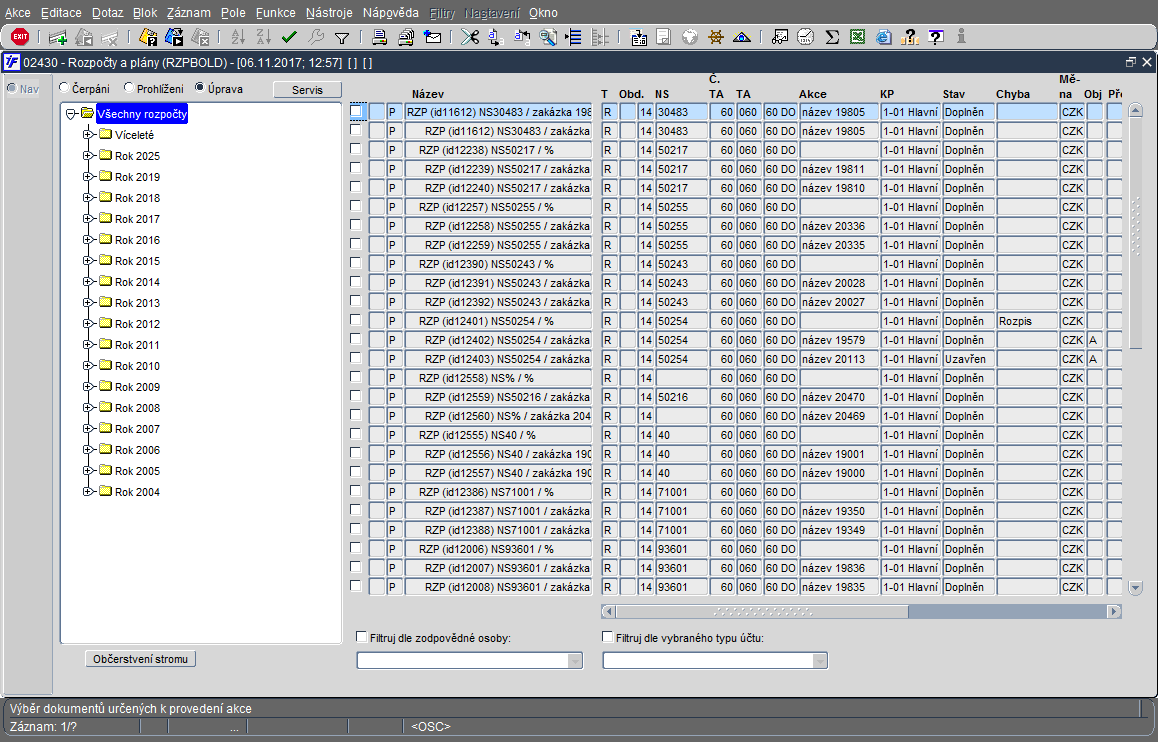
Task: Click the eye pyramid icon
Action: 742,37
